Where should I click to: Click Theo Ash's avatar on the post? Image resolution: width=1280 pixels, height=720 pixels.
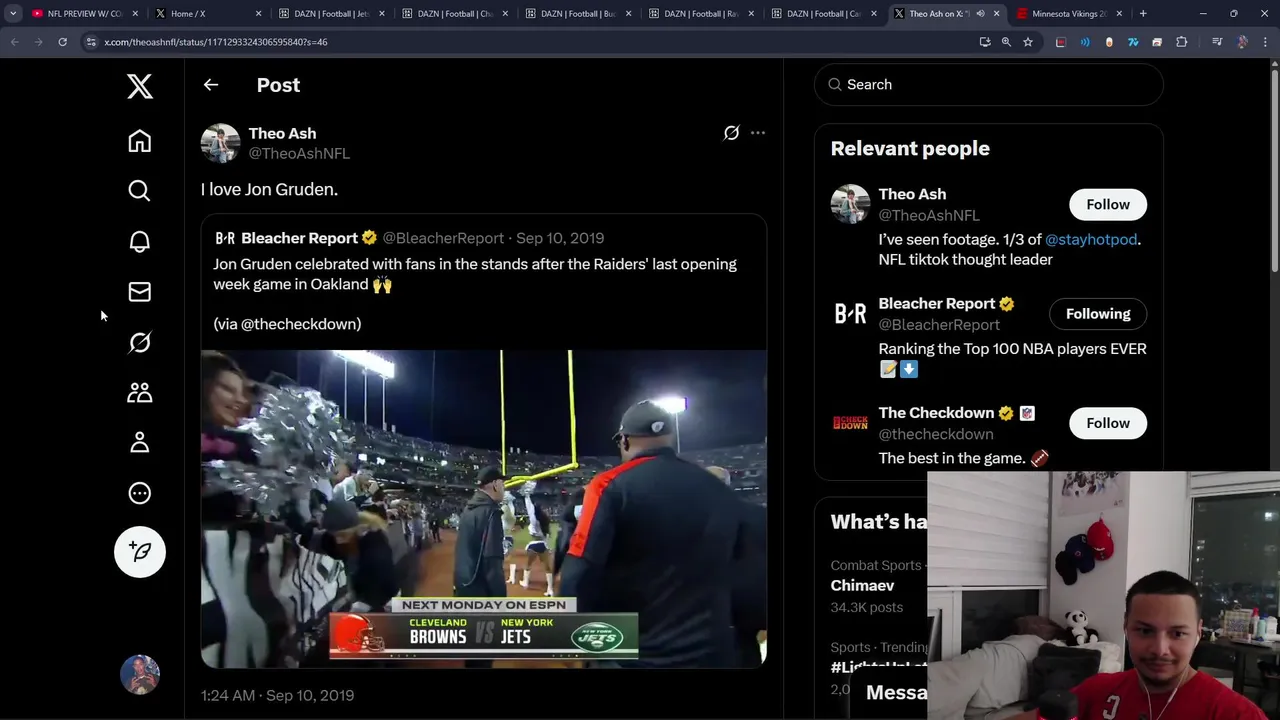point(220,143)
